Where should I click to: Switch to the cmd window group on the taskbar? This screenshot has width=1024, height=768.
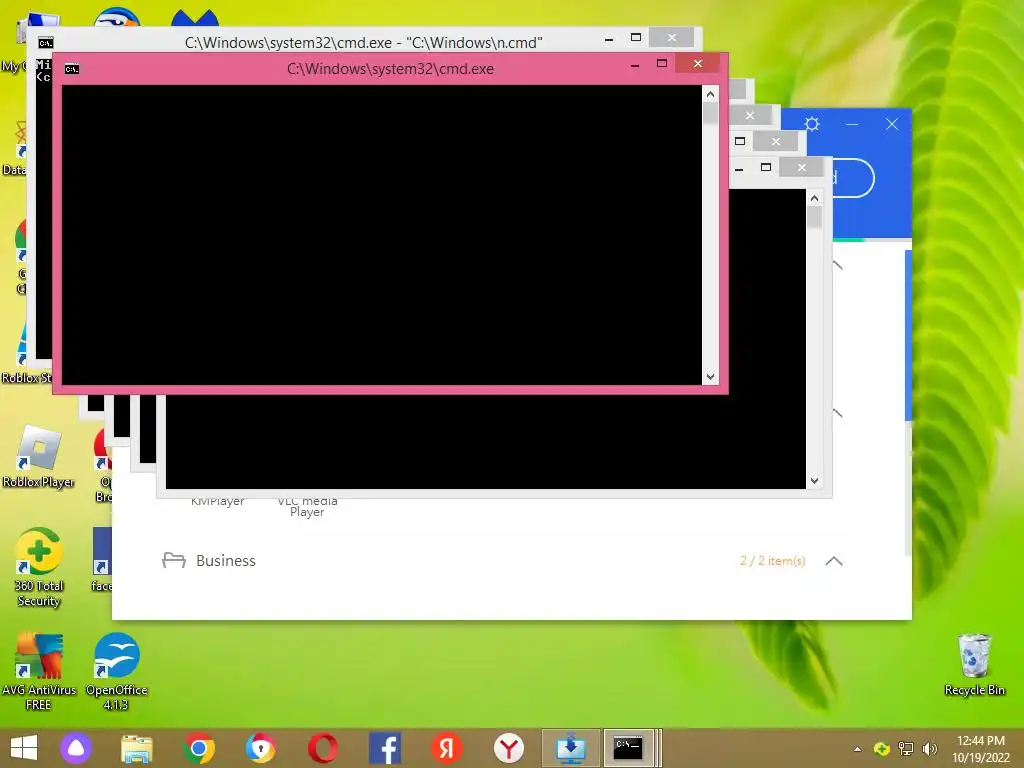(x=632, y=748)
